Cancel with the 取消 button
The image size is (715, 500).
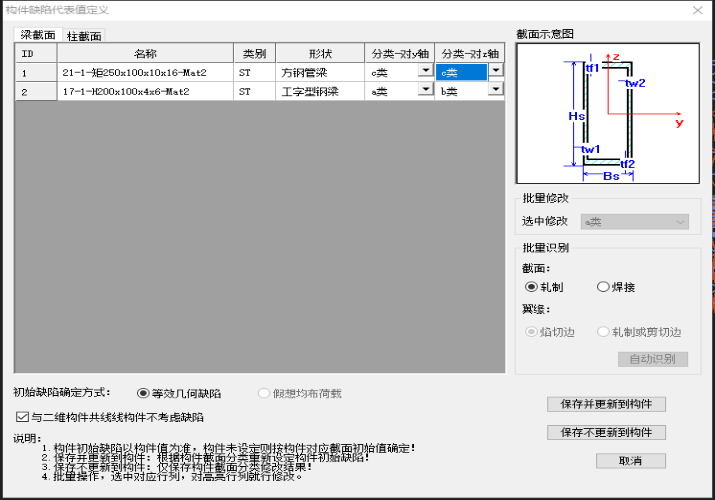coord(630,461)
